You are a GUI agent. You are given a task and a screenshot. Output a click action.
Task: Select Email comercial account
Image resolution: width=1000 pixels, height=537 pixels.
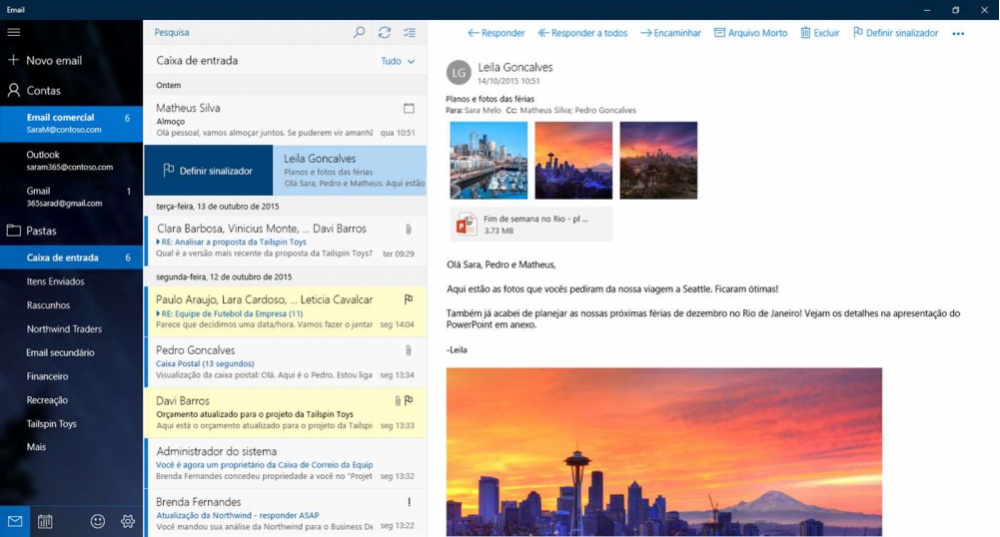coord(71,123)
